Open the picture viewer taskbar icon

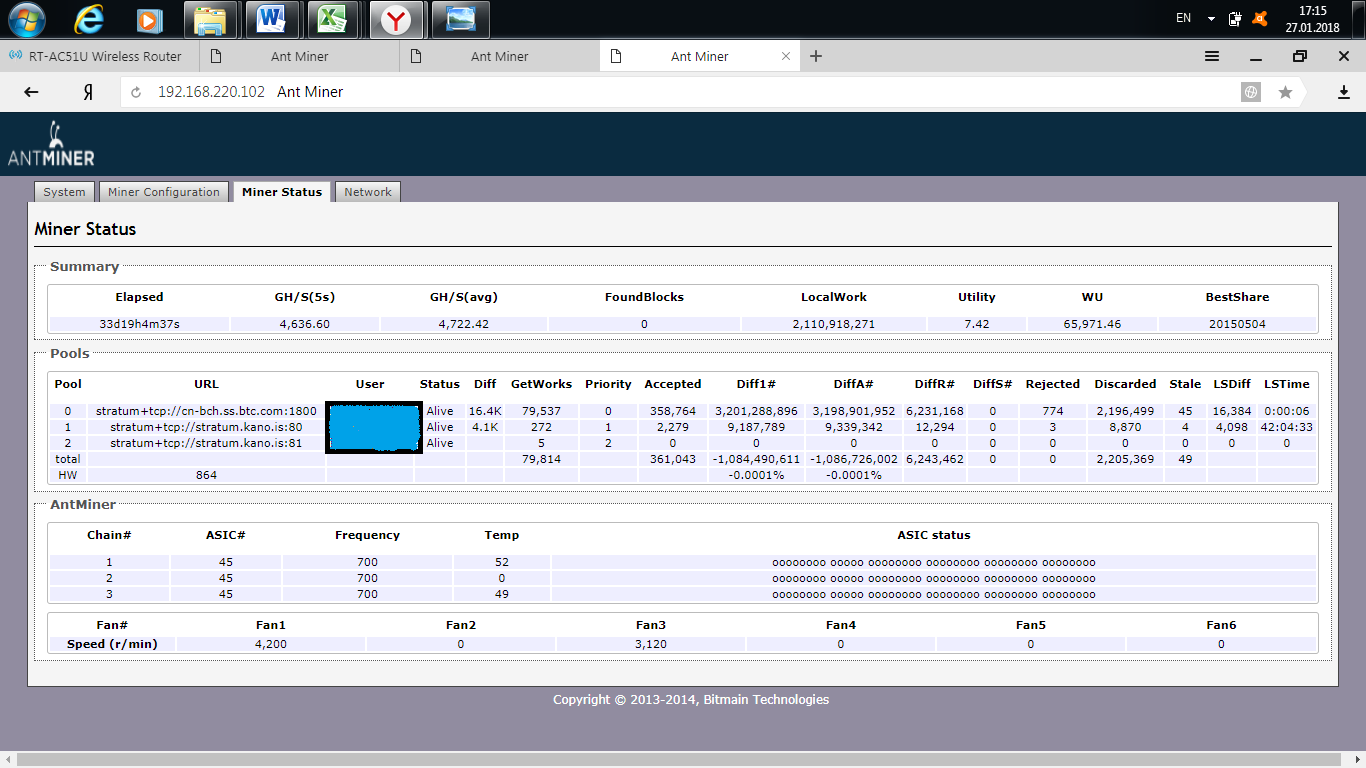[x=460, y=19]
